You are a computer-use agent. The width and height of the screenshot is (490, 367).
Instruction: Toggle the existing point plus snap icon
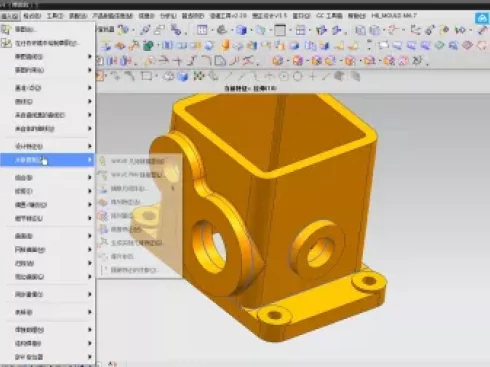tap(312, 77)
